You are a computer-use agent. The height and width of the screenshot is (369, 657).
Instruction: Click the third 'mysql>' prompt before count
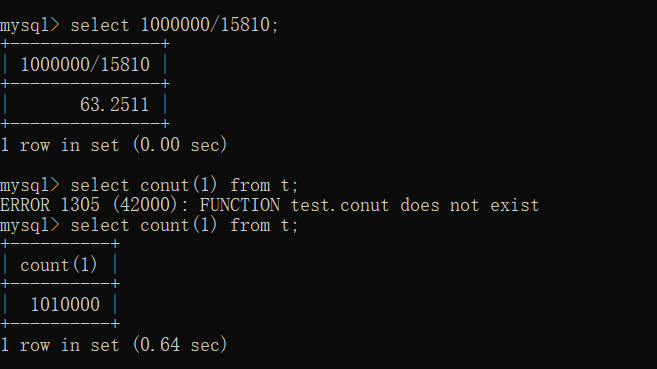[30, 225]
